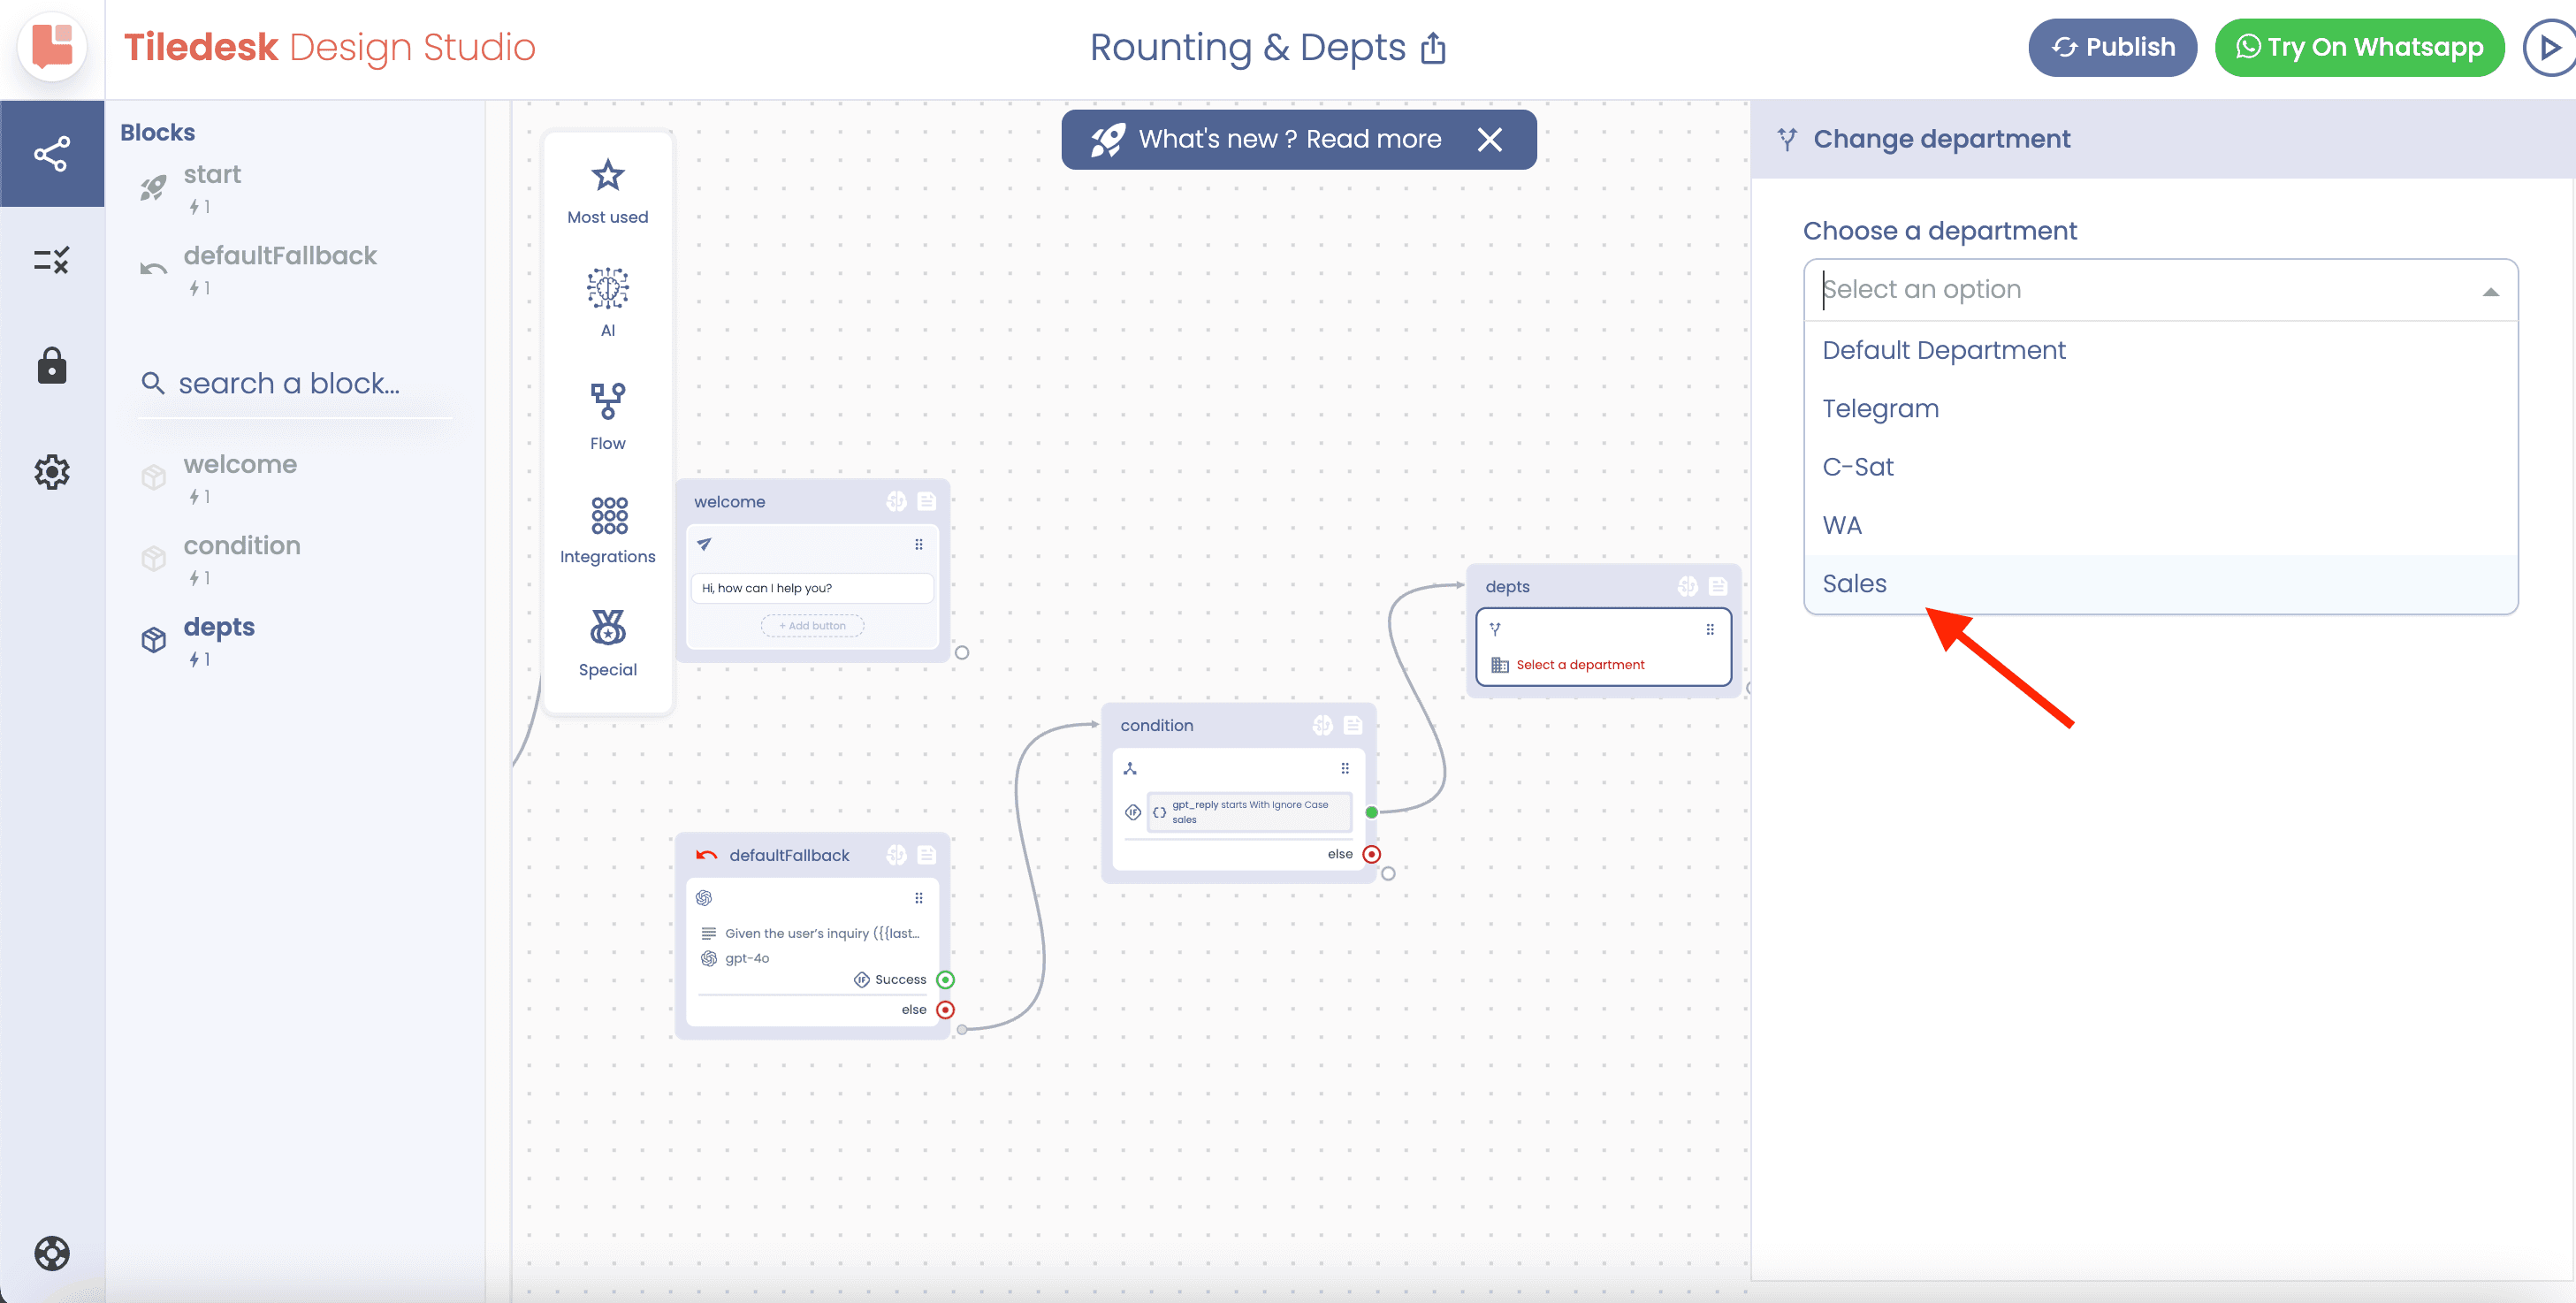Image resolution: width=2576 pixels, height=1303 pixels.
Task: Click Try On Whatsapp button
Action: 2359,47
